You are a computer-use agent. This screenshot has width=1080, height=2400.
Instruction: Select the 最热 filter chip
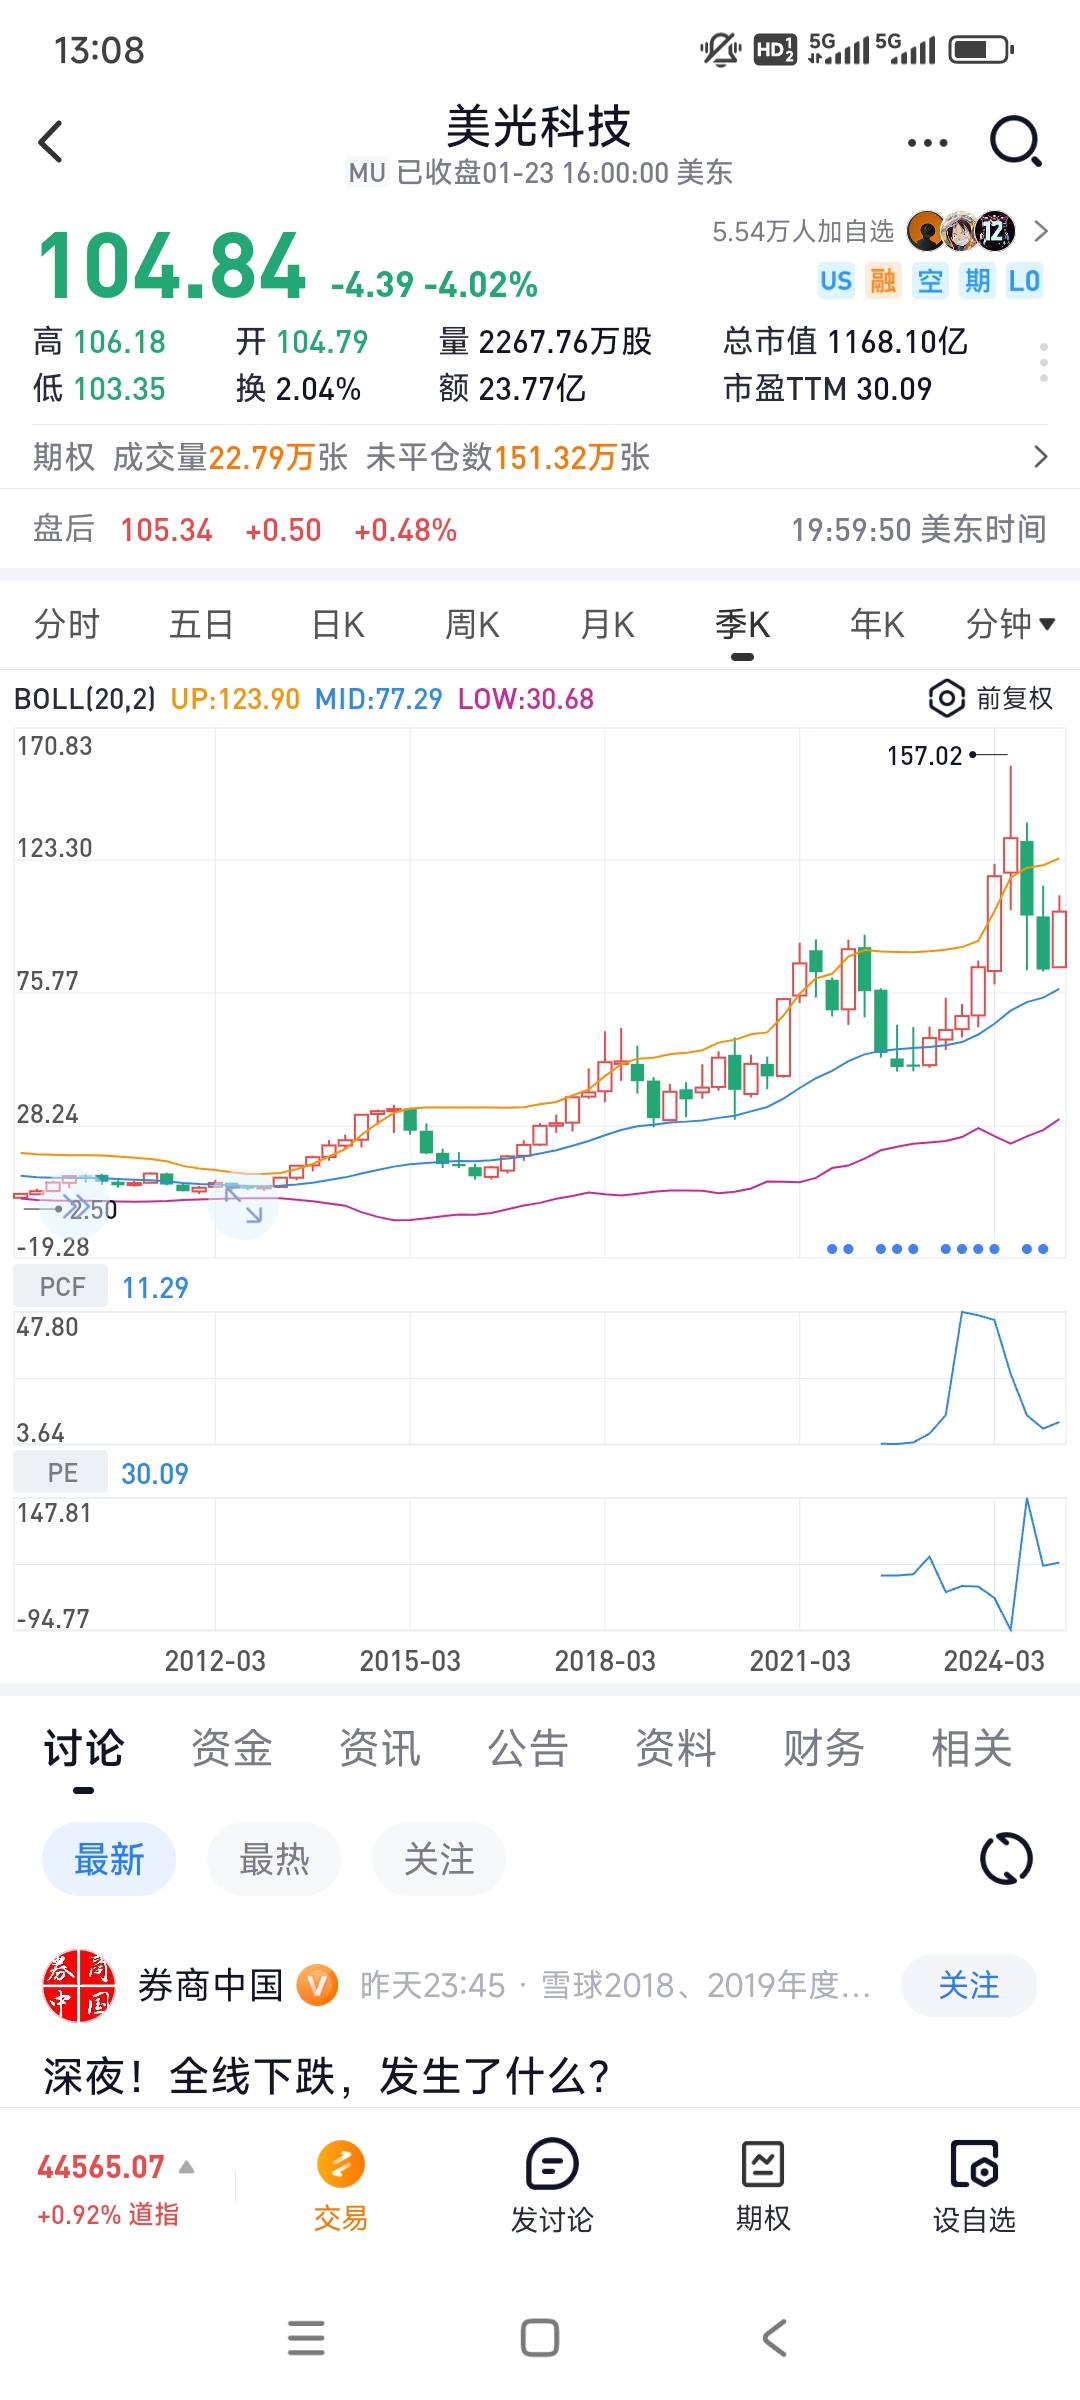point(274,1859)
